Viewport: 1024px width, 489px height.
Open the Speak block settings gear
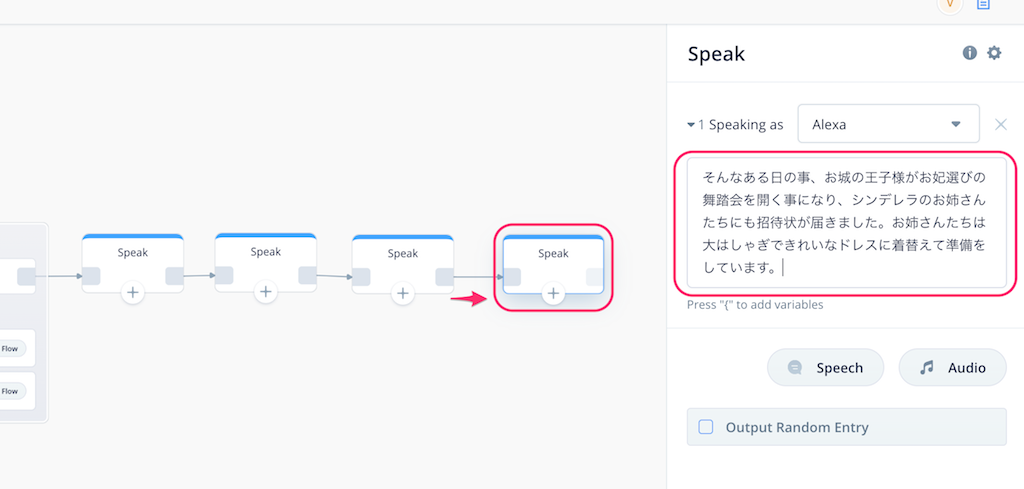coord(994,53)
